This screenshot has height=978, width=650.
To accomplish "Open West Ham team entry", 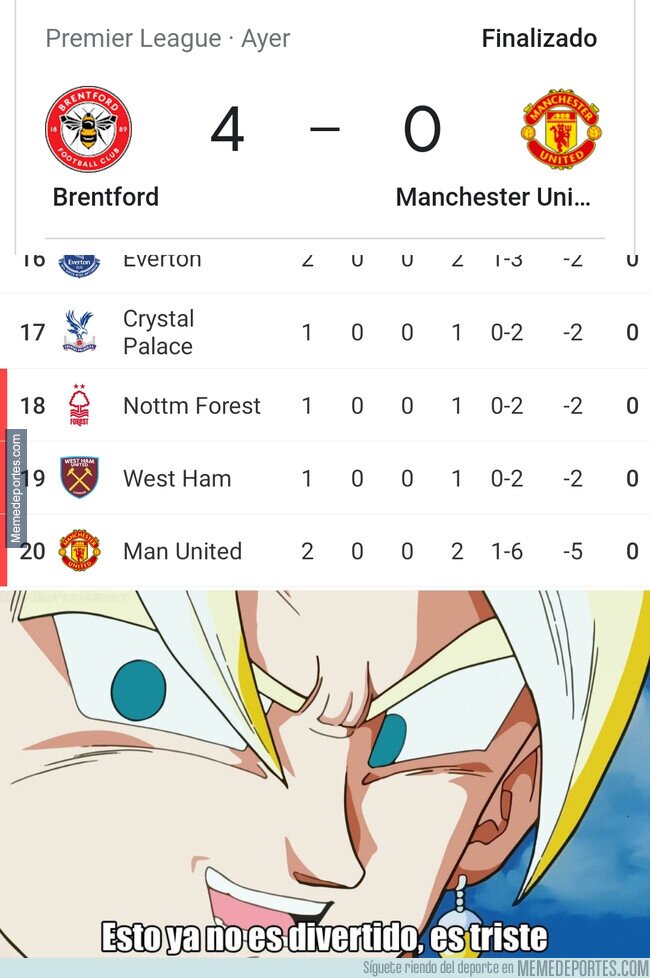I will click(x=177, y=478).
